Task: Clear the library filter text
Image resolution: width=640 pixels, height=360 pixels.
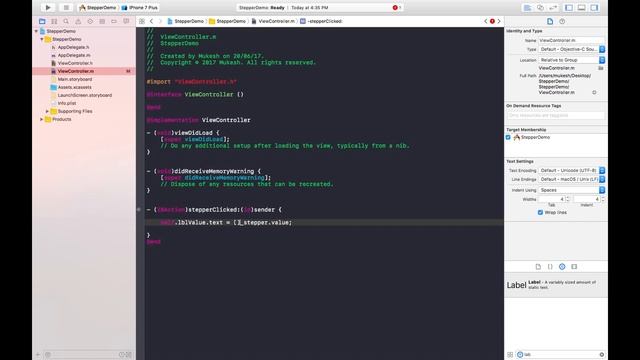Action: click(x=602, y=355)
